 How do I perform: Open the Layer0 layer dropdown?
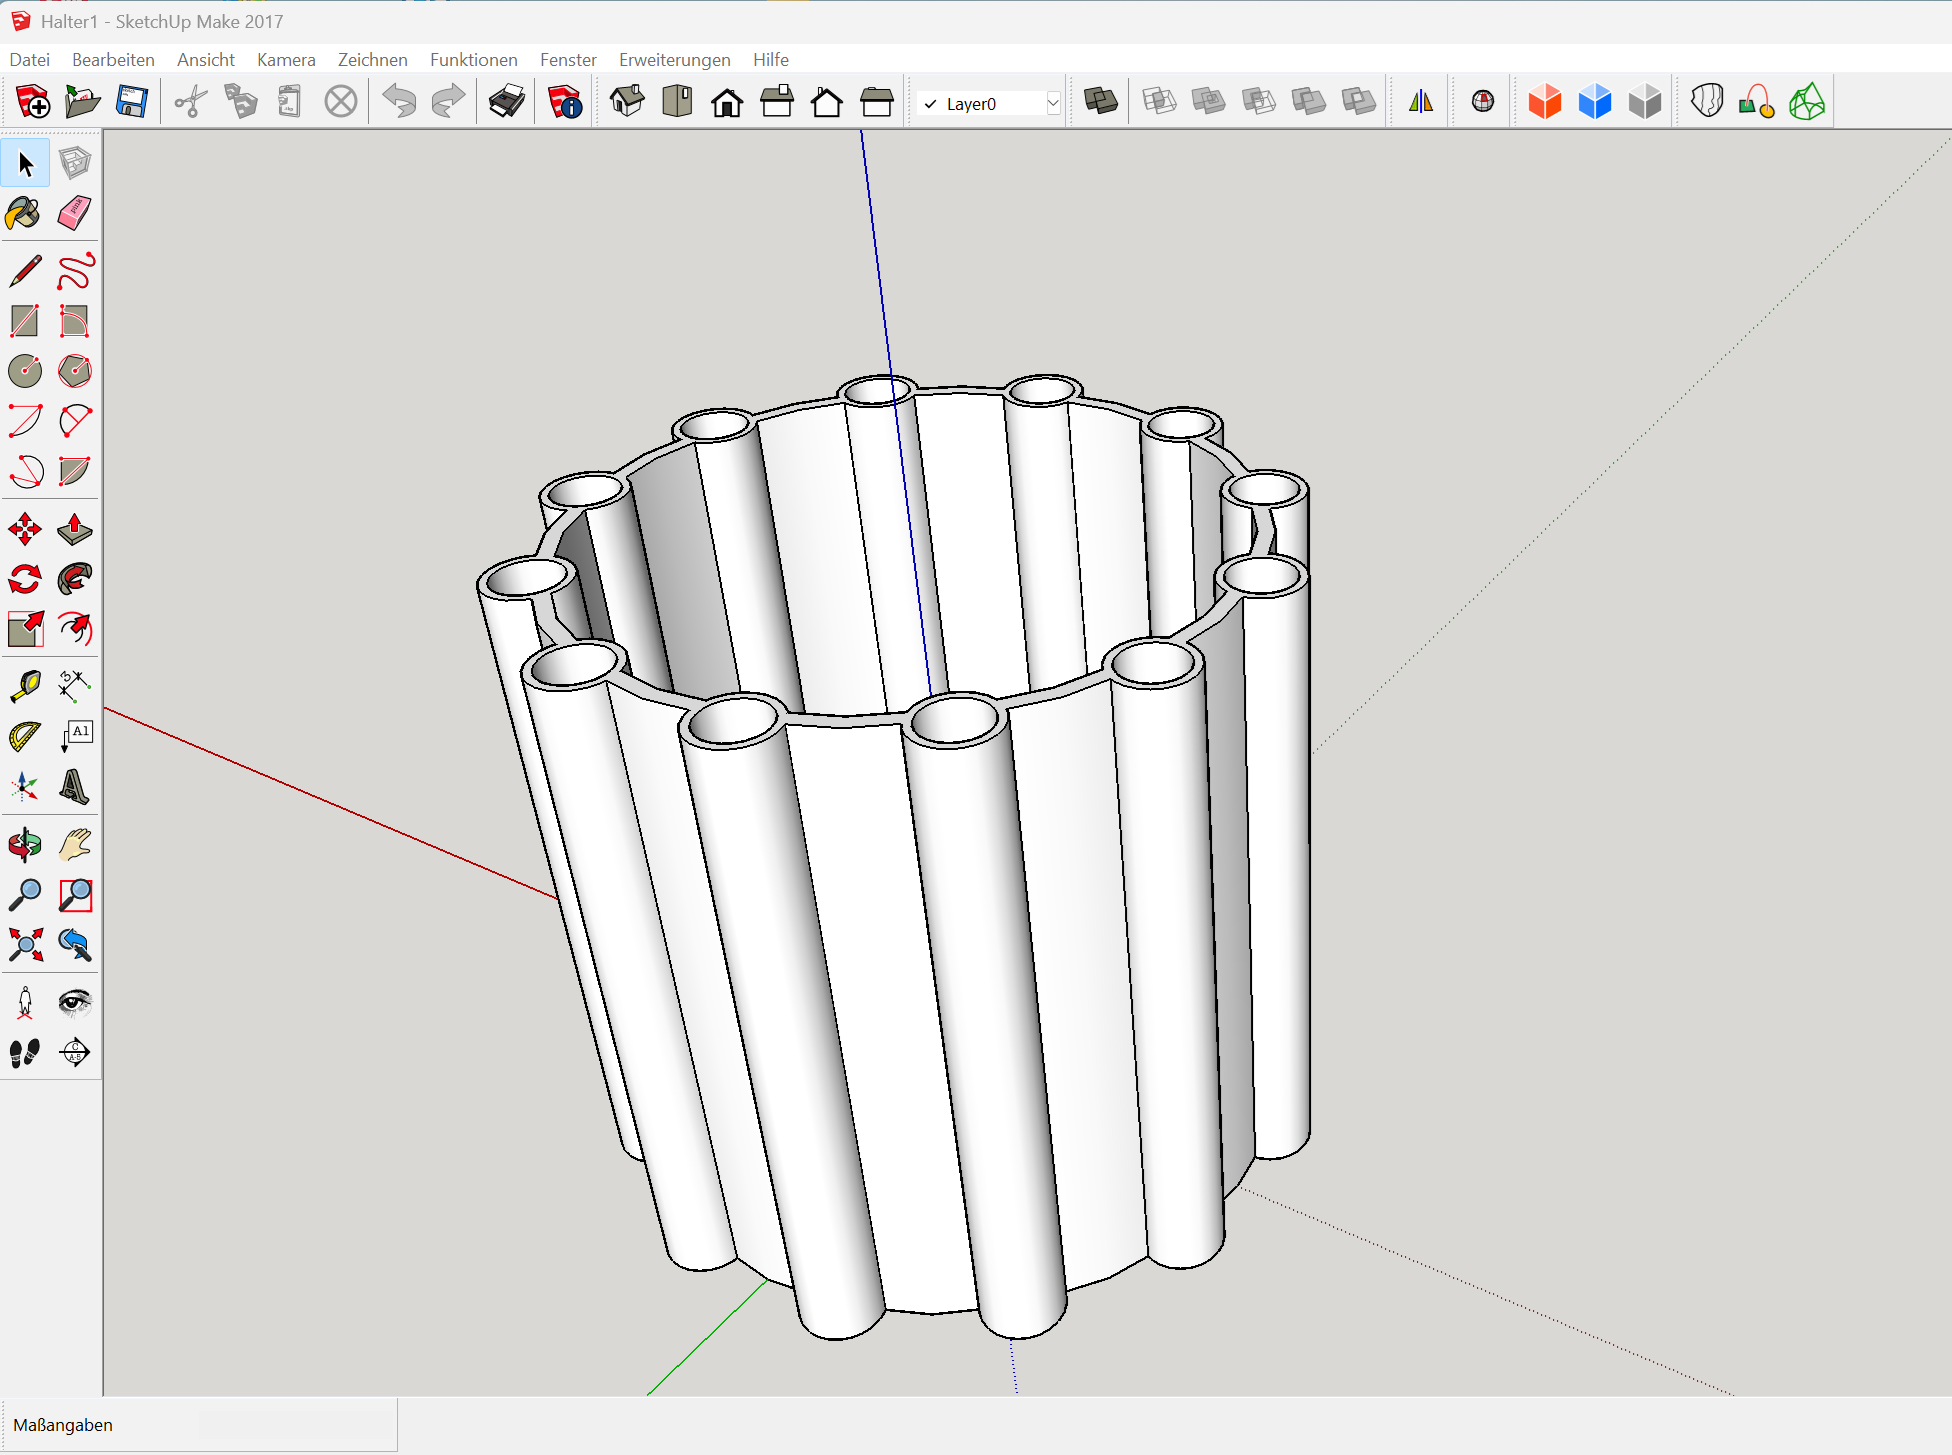point(985,104)
